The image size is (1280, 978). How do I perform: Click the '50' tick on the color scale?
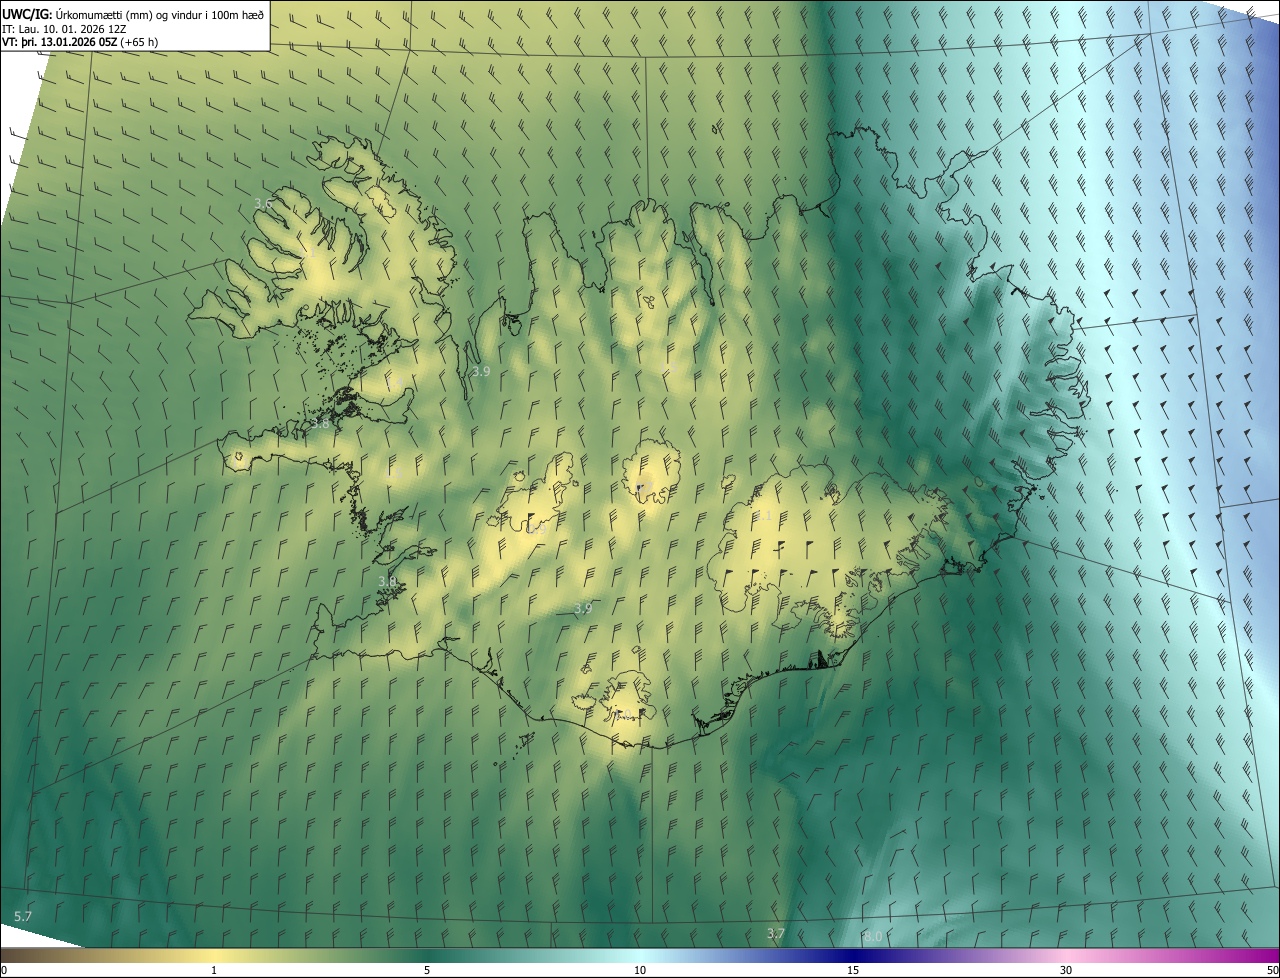coord(1271,970)
